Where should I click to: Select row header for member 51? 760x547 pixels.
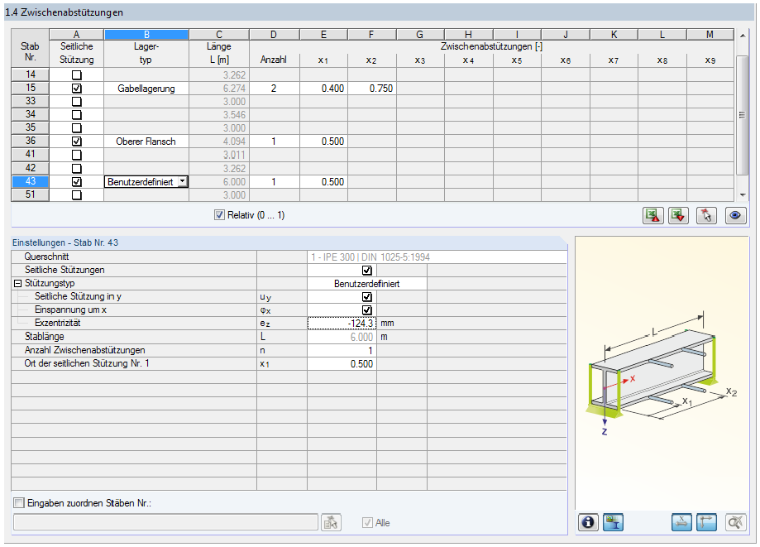[x=30, y=194]
